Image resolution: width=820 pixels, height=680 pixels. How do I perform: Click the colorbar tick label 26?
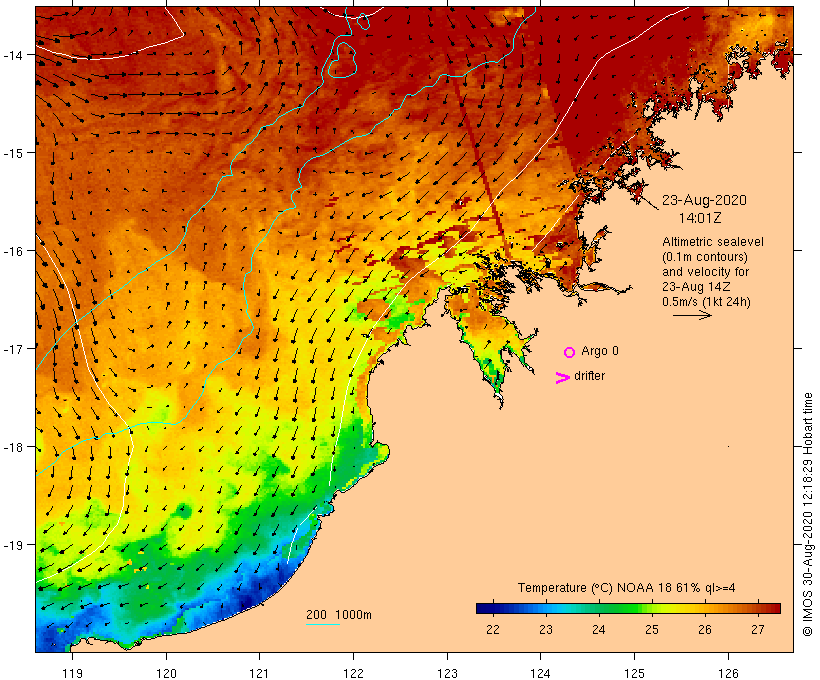[x=704, y=629]
